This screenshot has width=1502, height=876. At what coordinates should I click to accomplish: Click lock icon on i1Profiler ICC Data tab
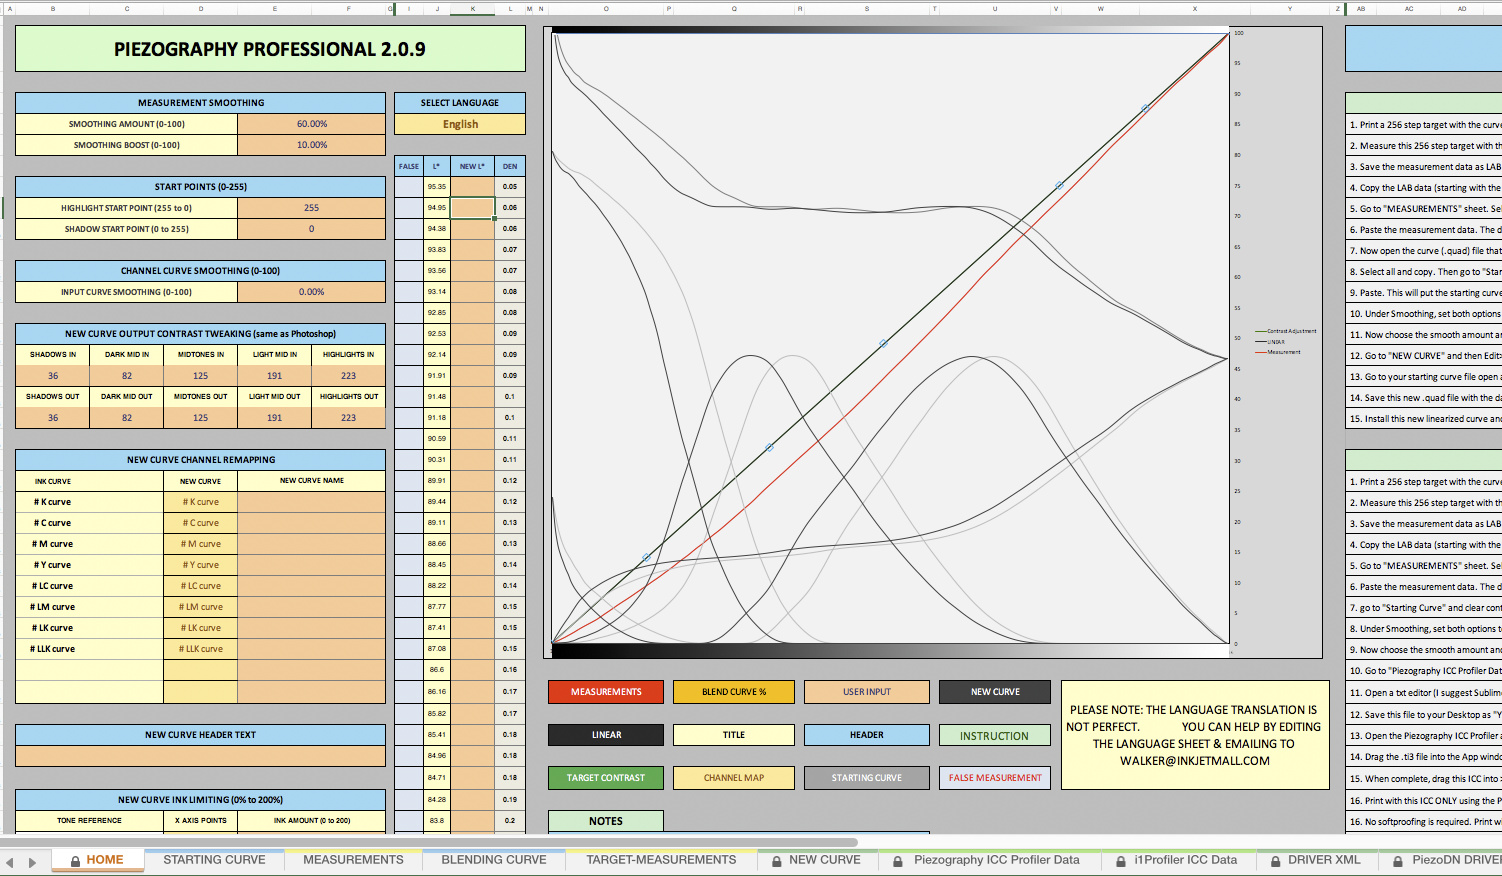point(1121,860)
